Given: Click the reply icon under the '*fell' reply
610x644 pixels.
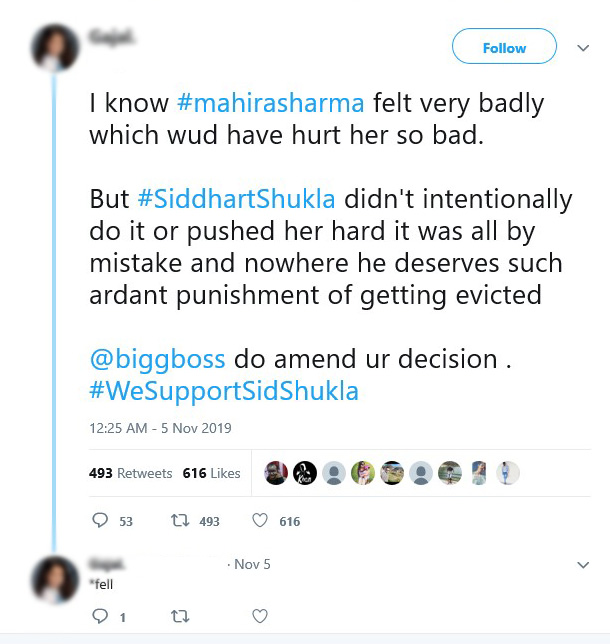Looking at the screenshot, I should pyautogui.click(x=100, y=616).
